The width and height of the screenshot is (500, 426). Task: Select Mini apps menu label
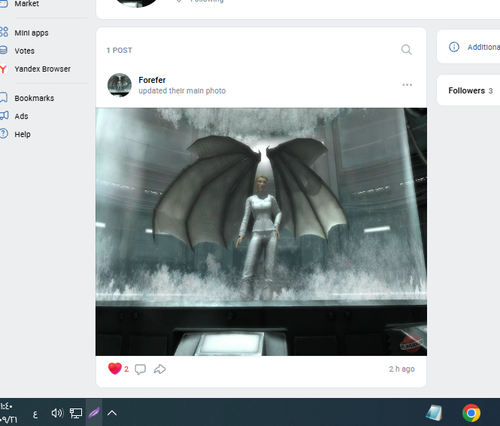31,33
